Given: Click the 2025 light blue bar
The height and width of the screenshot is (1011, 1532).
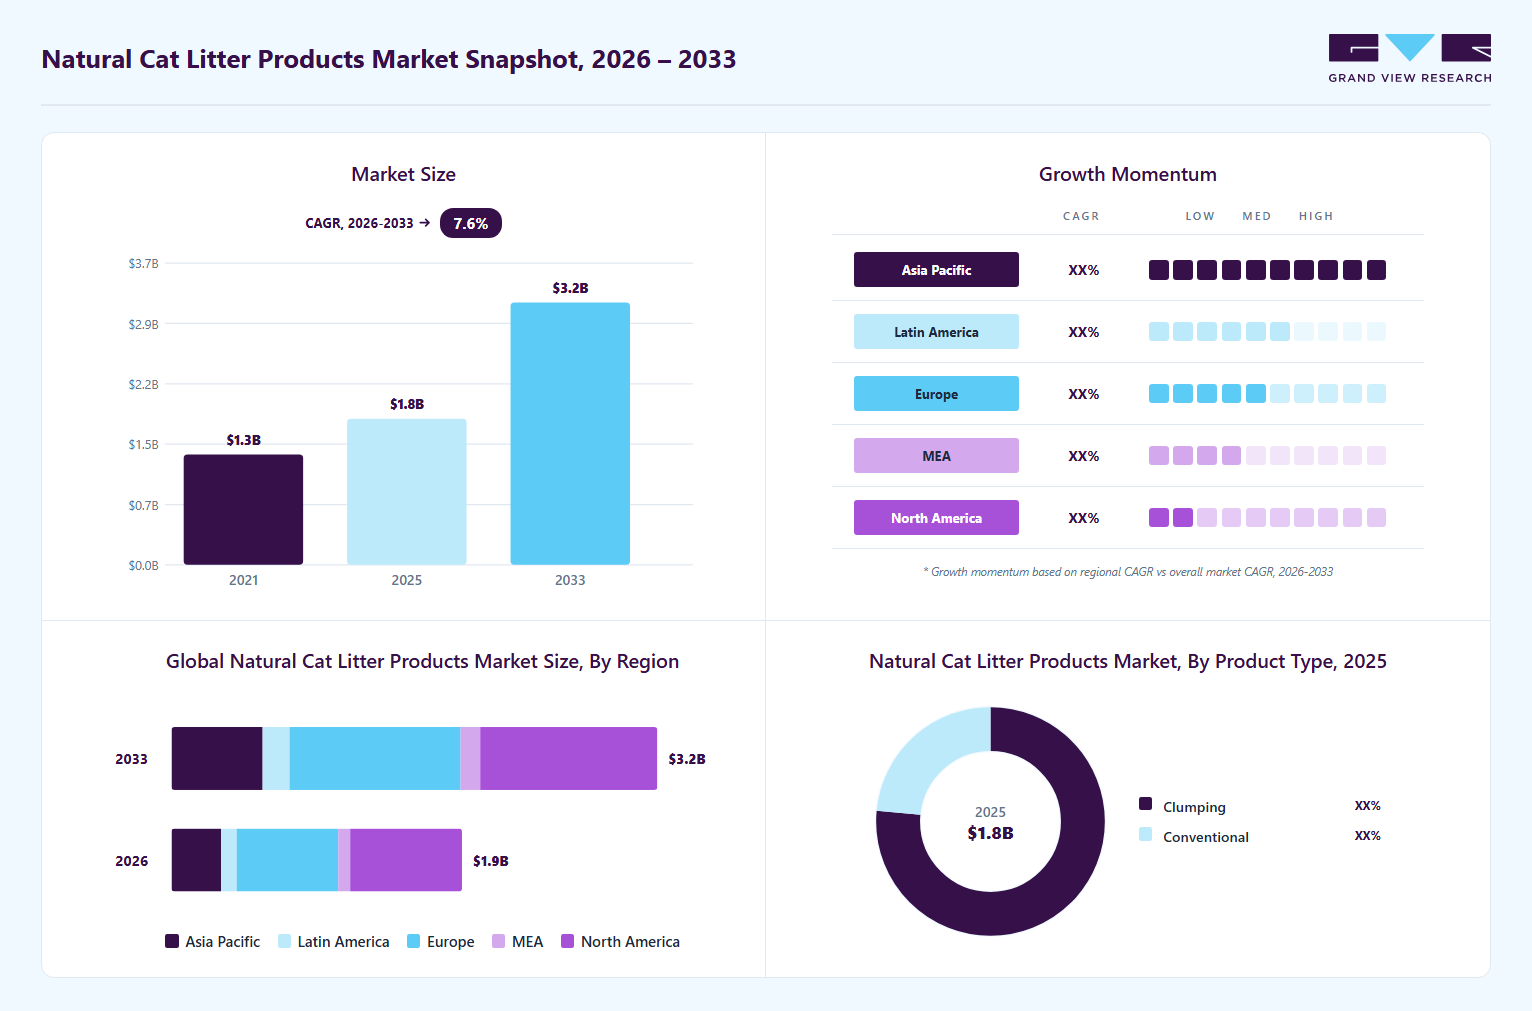Looking at the screenshot, I should click(x=407, y=492).
